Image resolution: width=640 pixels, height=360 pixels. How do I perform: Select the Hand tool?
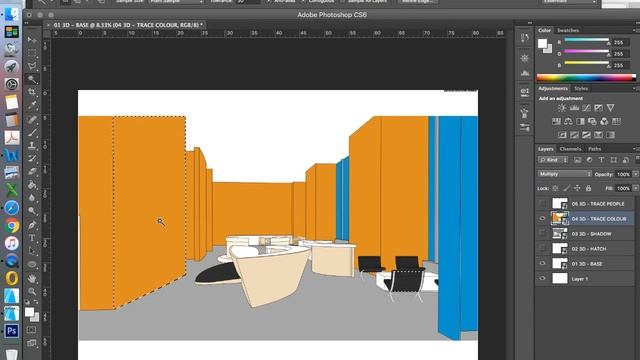(x=32, y=278)
